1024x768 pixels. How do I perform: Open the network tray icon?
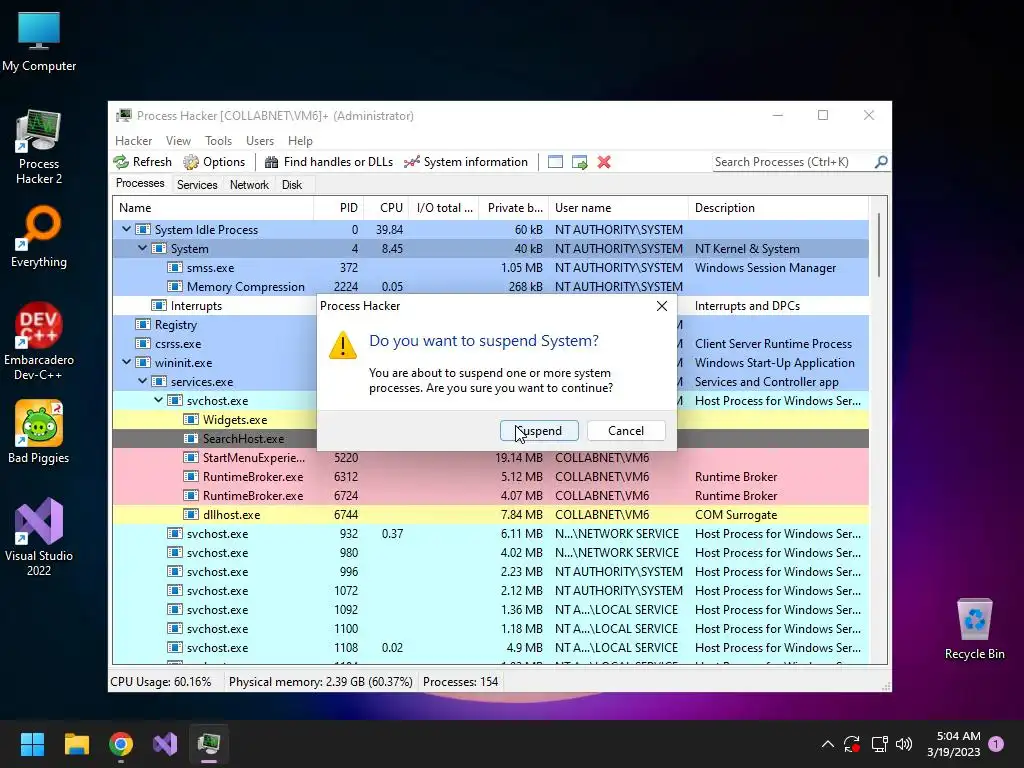click(879, 744)
